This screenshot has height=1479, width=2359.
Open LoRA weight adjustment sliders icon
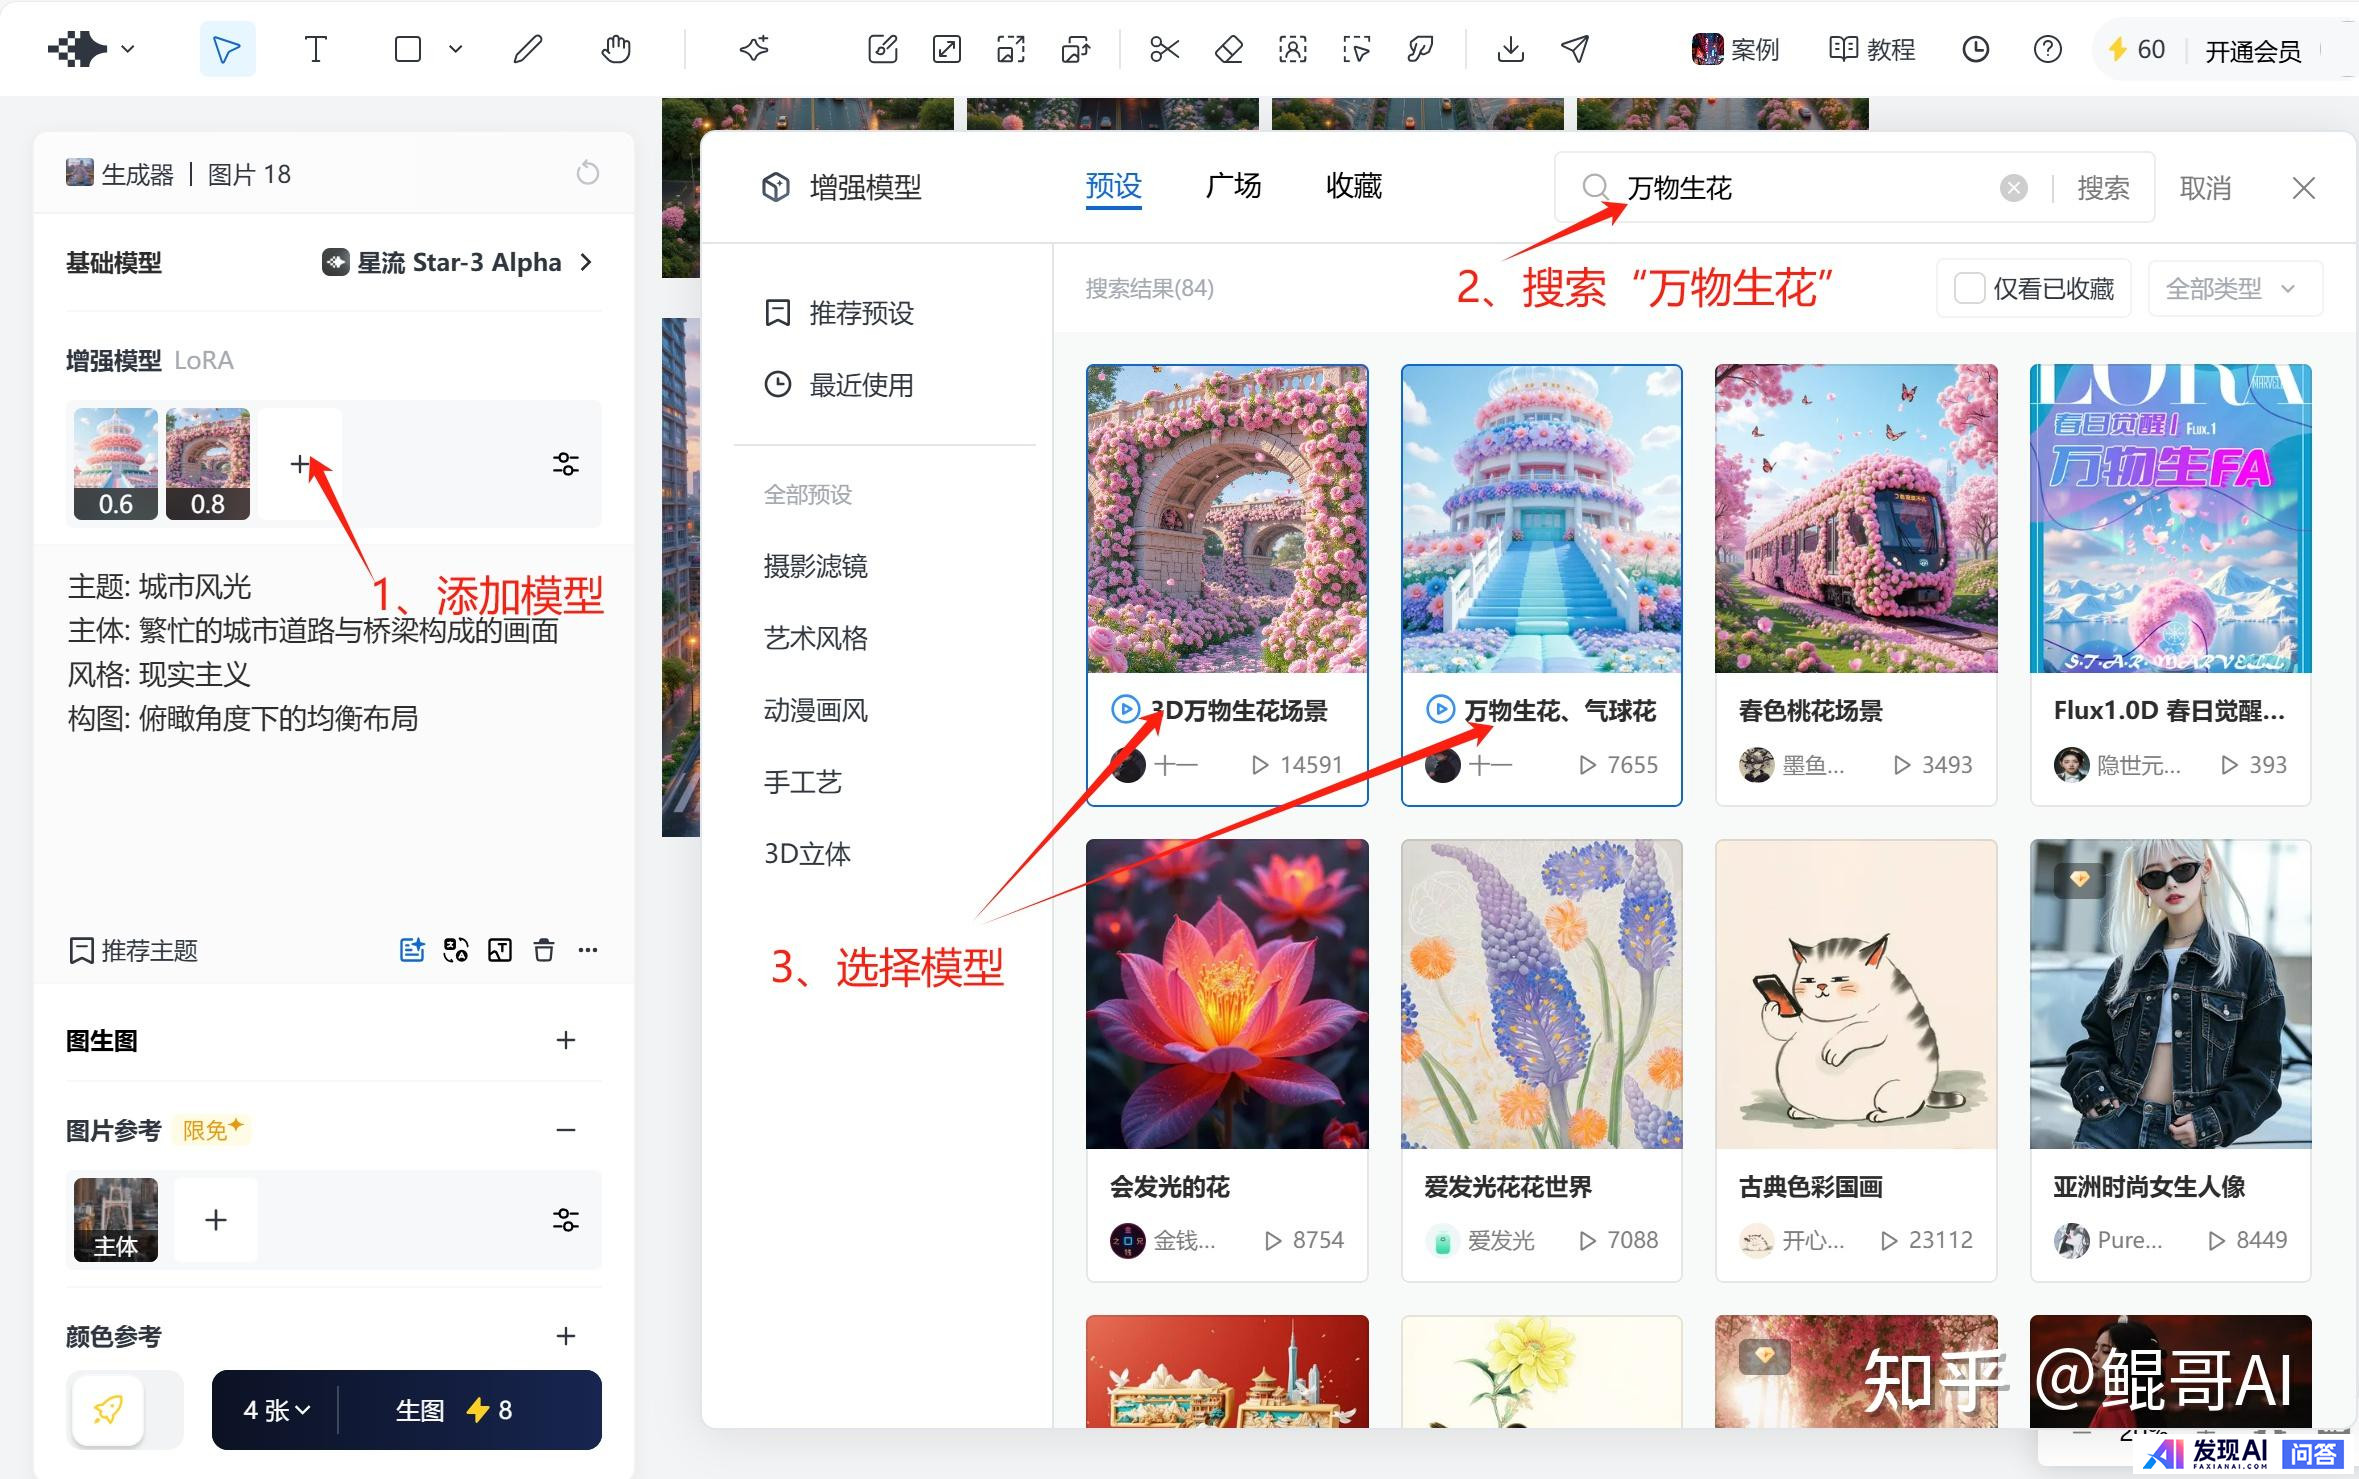click(565, 464)
